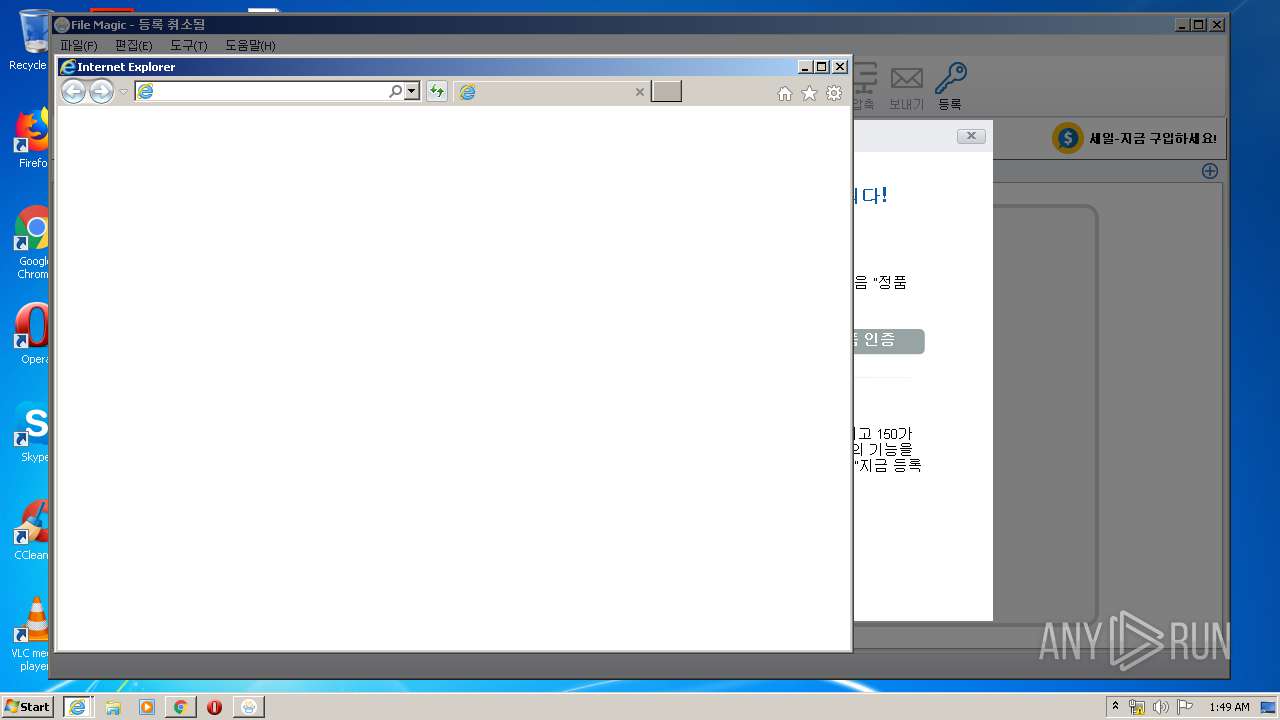Open Opera from the taskbar

[x=214, y=707]
